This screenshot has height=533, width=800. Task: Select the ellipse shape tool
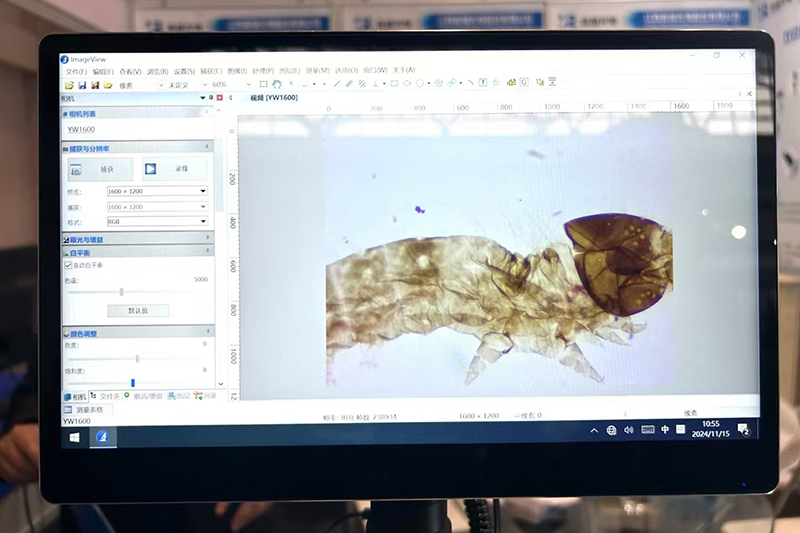click(x=418, y=84)
